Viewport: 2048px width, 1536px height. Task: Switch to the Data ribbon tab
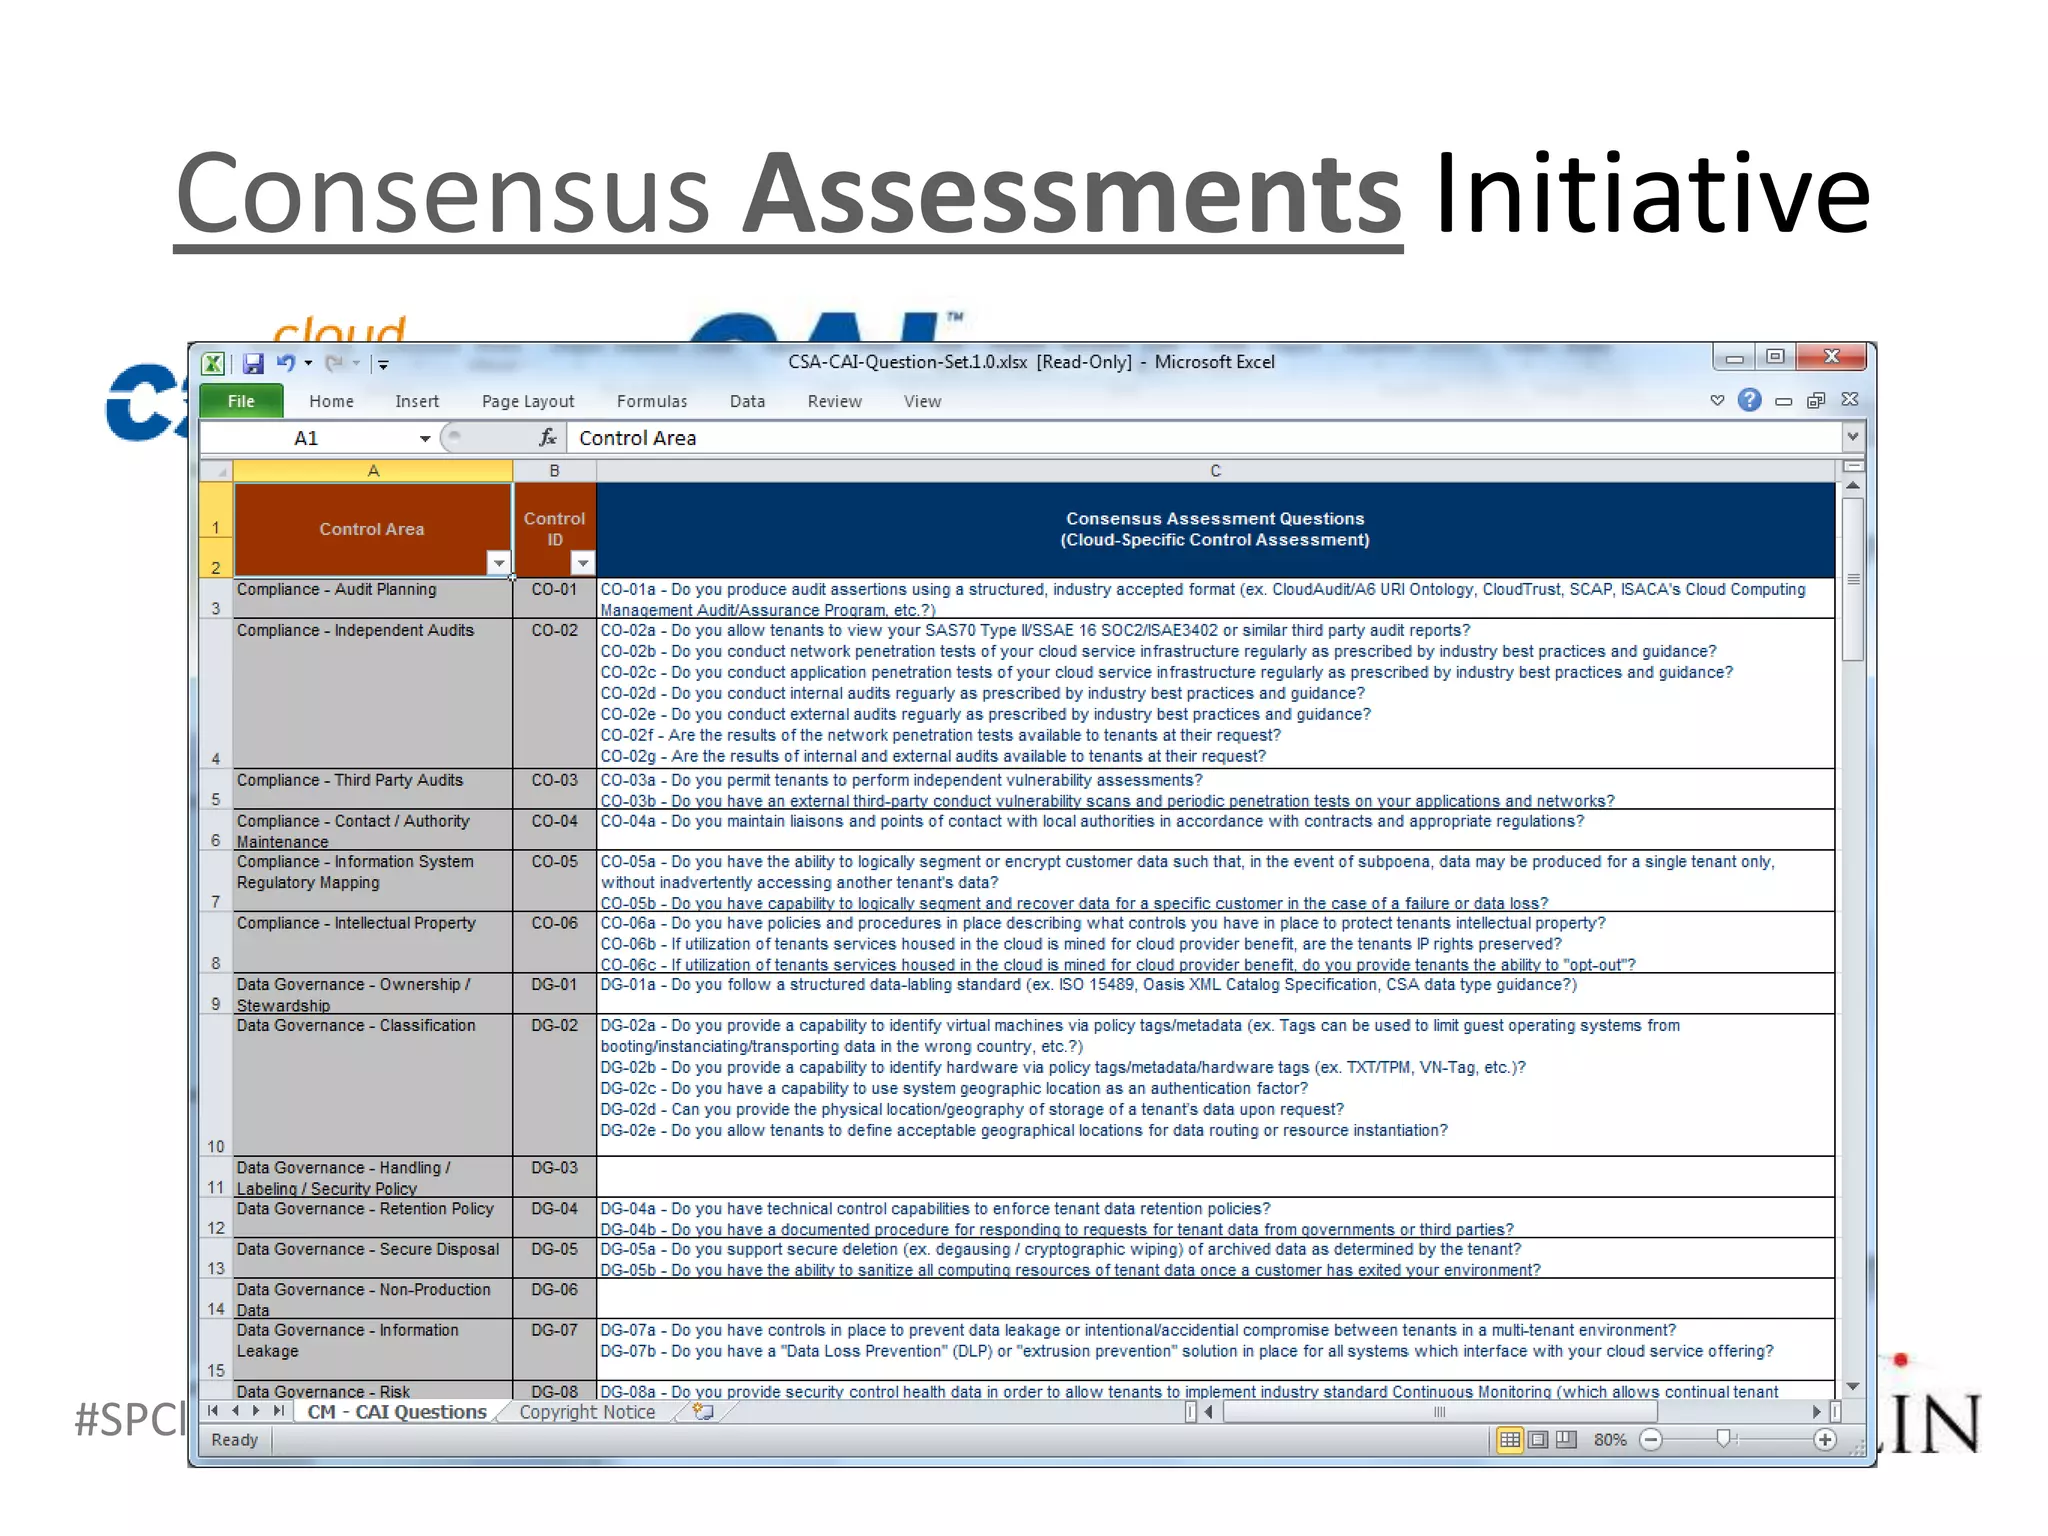pos(747,401)
